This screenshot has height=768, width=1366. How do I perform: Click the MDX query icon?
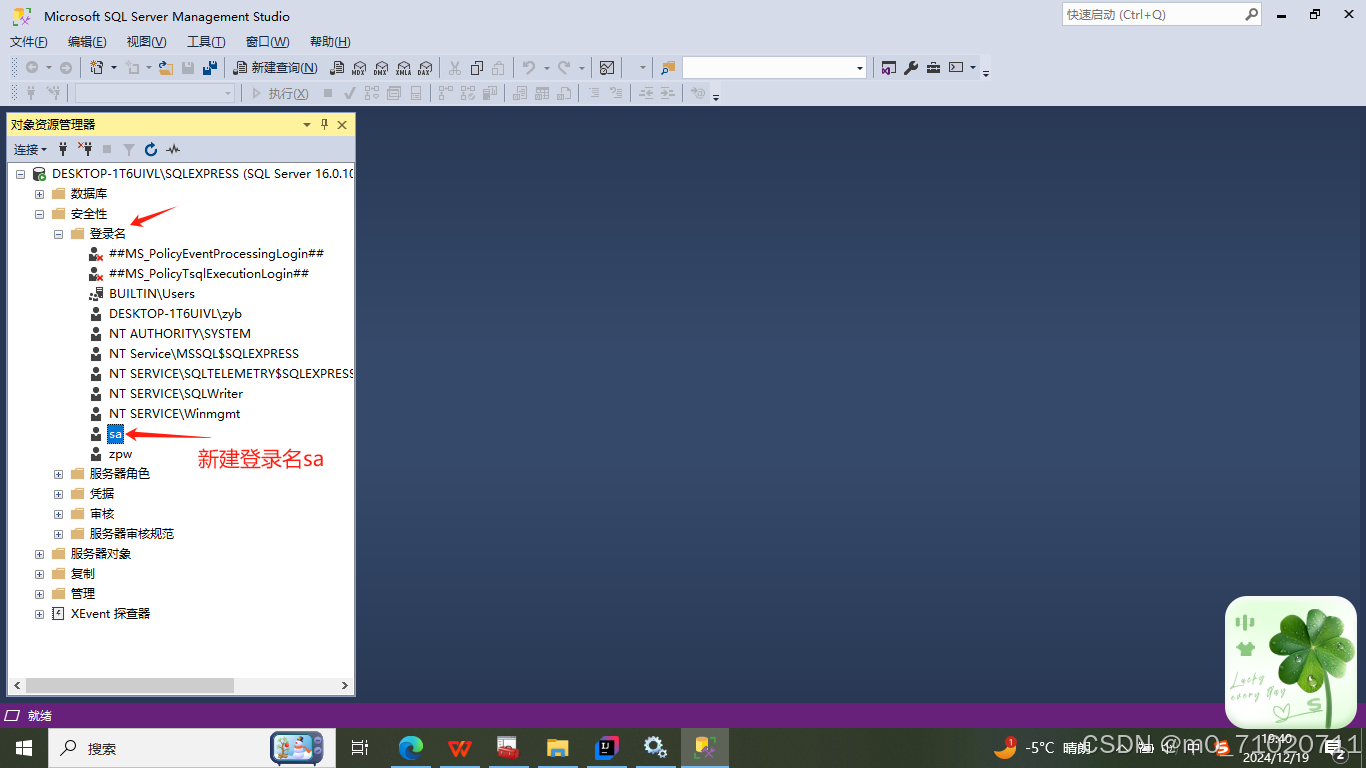(359, 68)
